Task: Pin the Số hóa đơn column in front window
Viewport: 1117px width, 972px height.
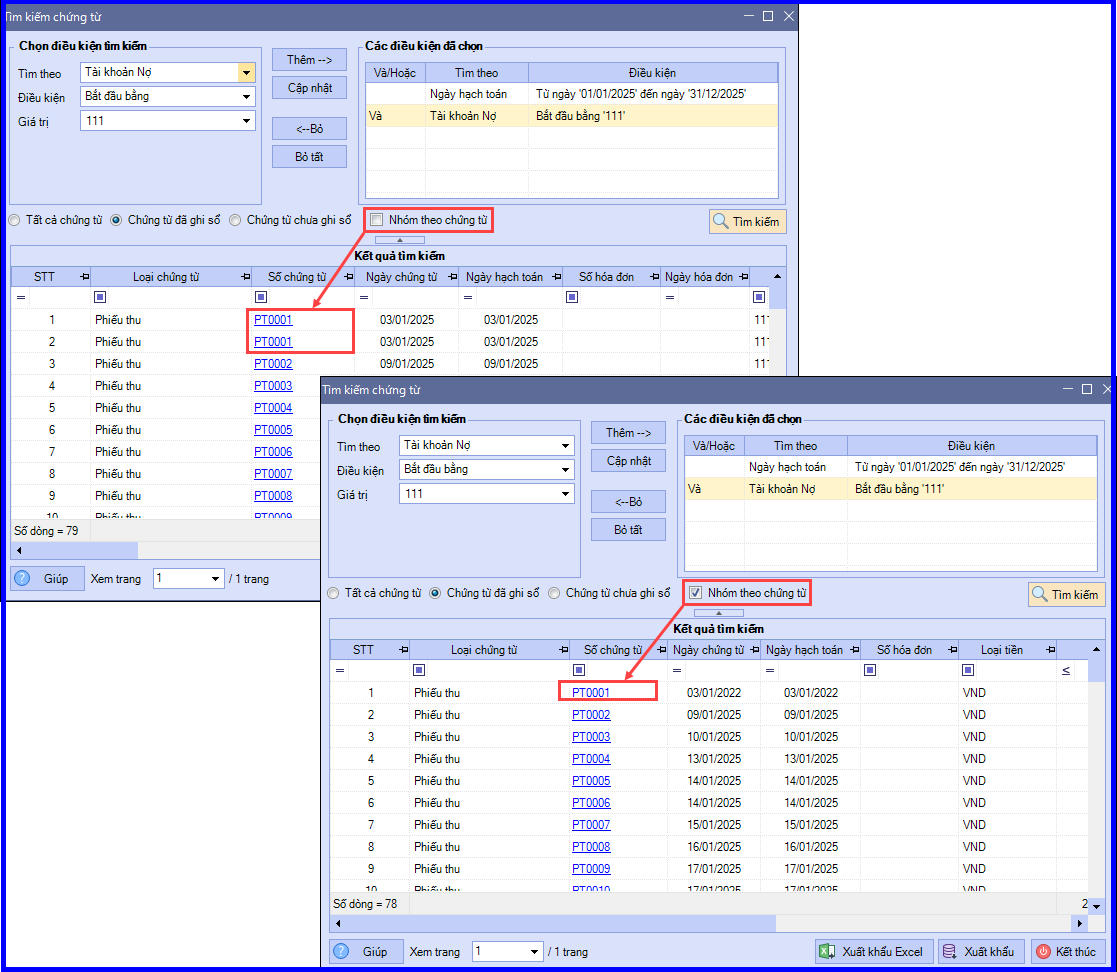Action: [952, 650]
